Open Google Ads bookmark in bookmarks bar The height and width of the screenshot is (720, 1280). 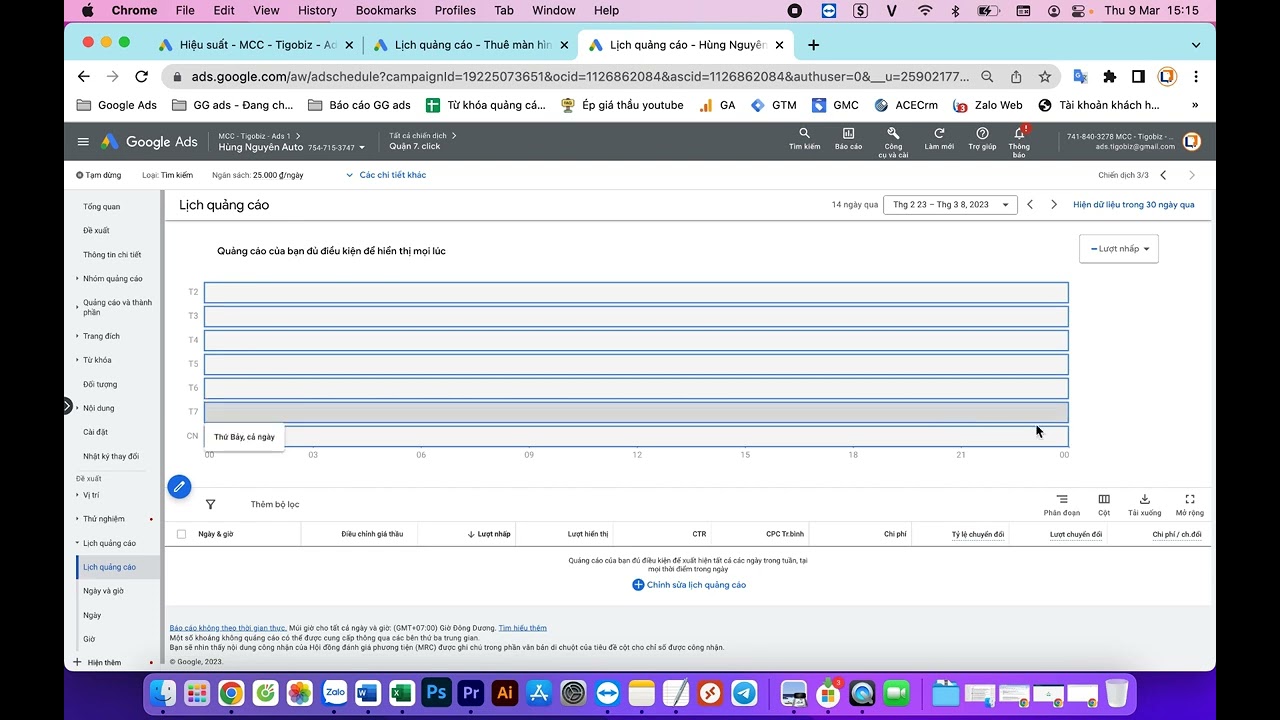point(117,105)
